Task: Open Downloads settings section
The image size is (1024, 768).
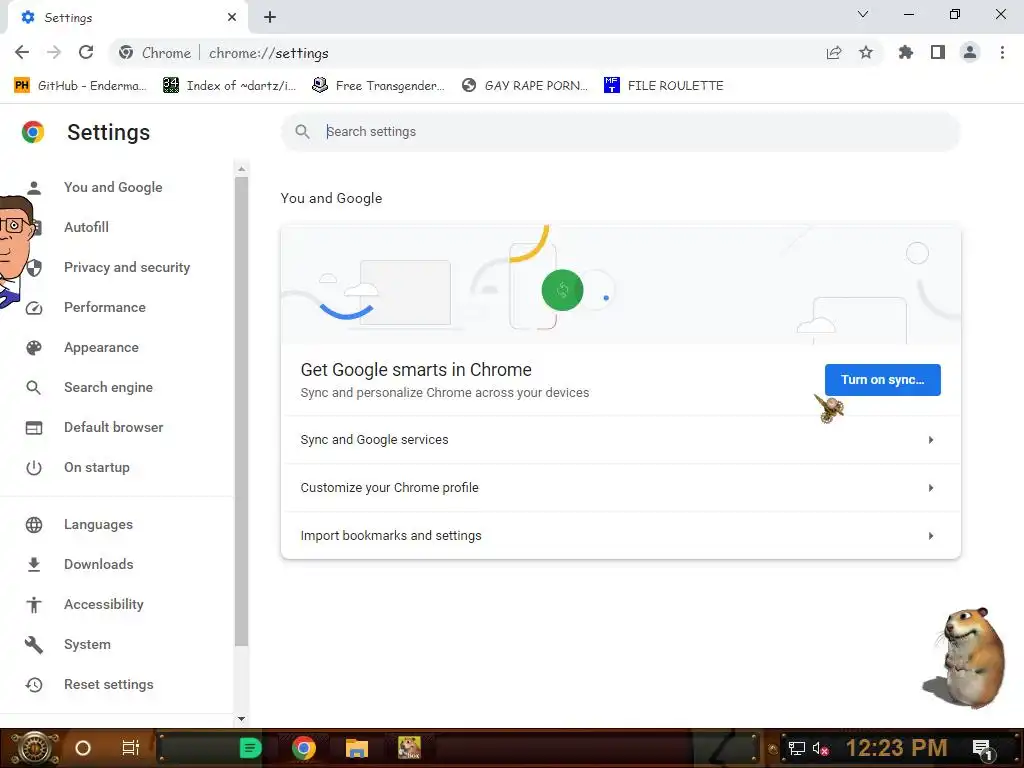Action: tap(99, 564)
